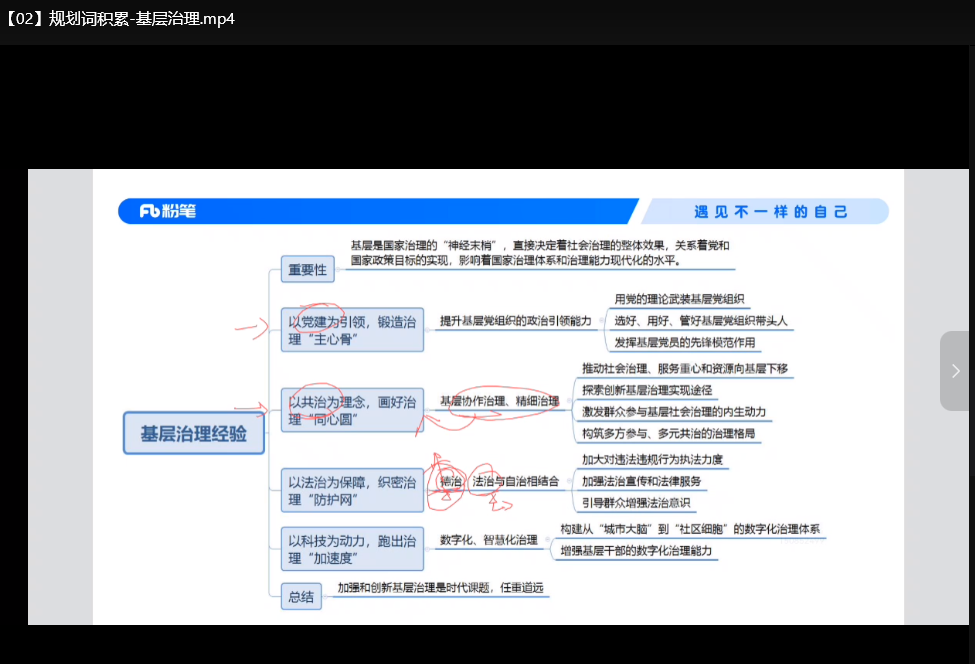Click text '数字化、智慧化治理'
This screenshot has width=975, height=664.
489,540
